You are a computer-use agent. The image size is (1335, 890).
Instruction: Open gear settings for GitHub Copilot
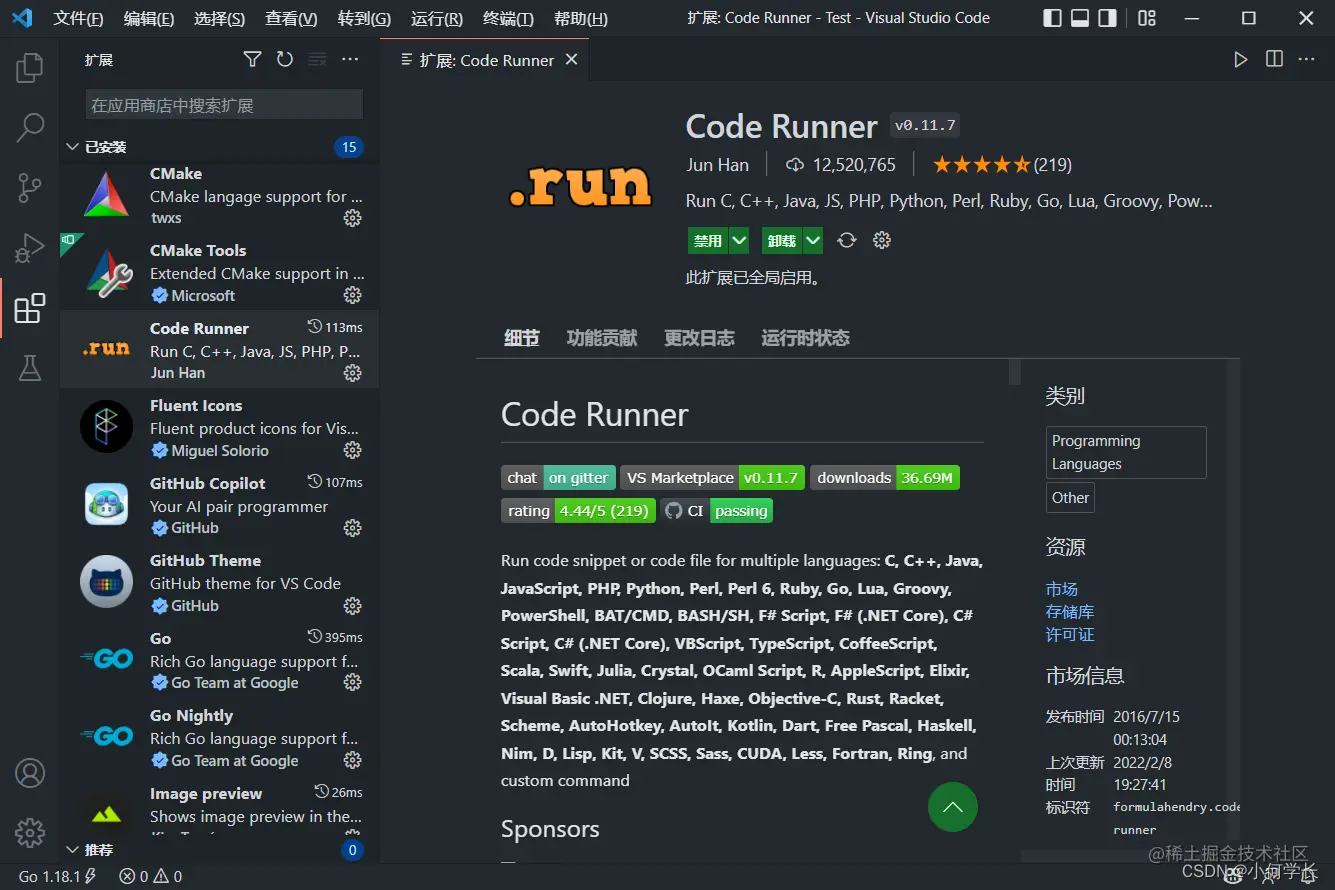(352, 528)
